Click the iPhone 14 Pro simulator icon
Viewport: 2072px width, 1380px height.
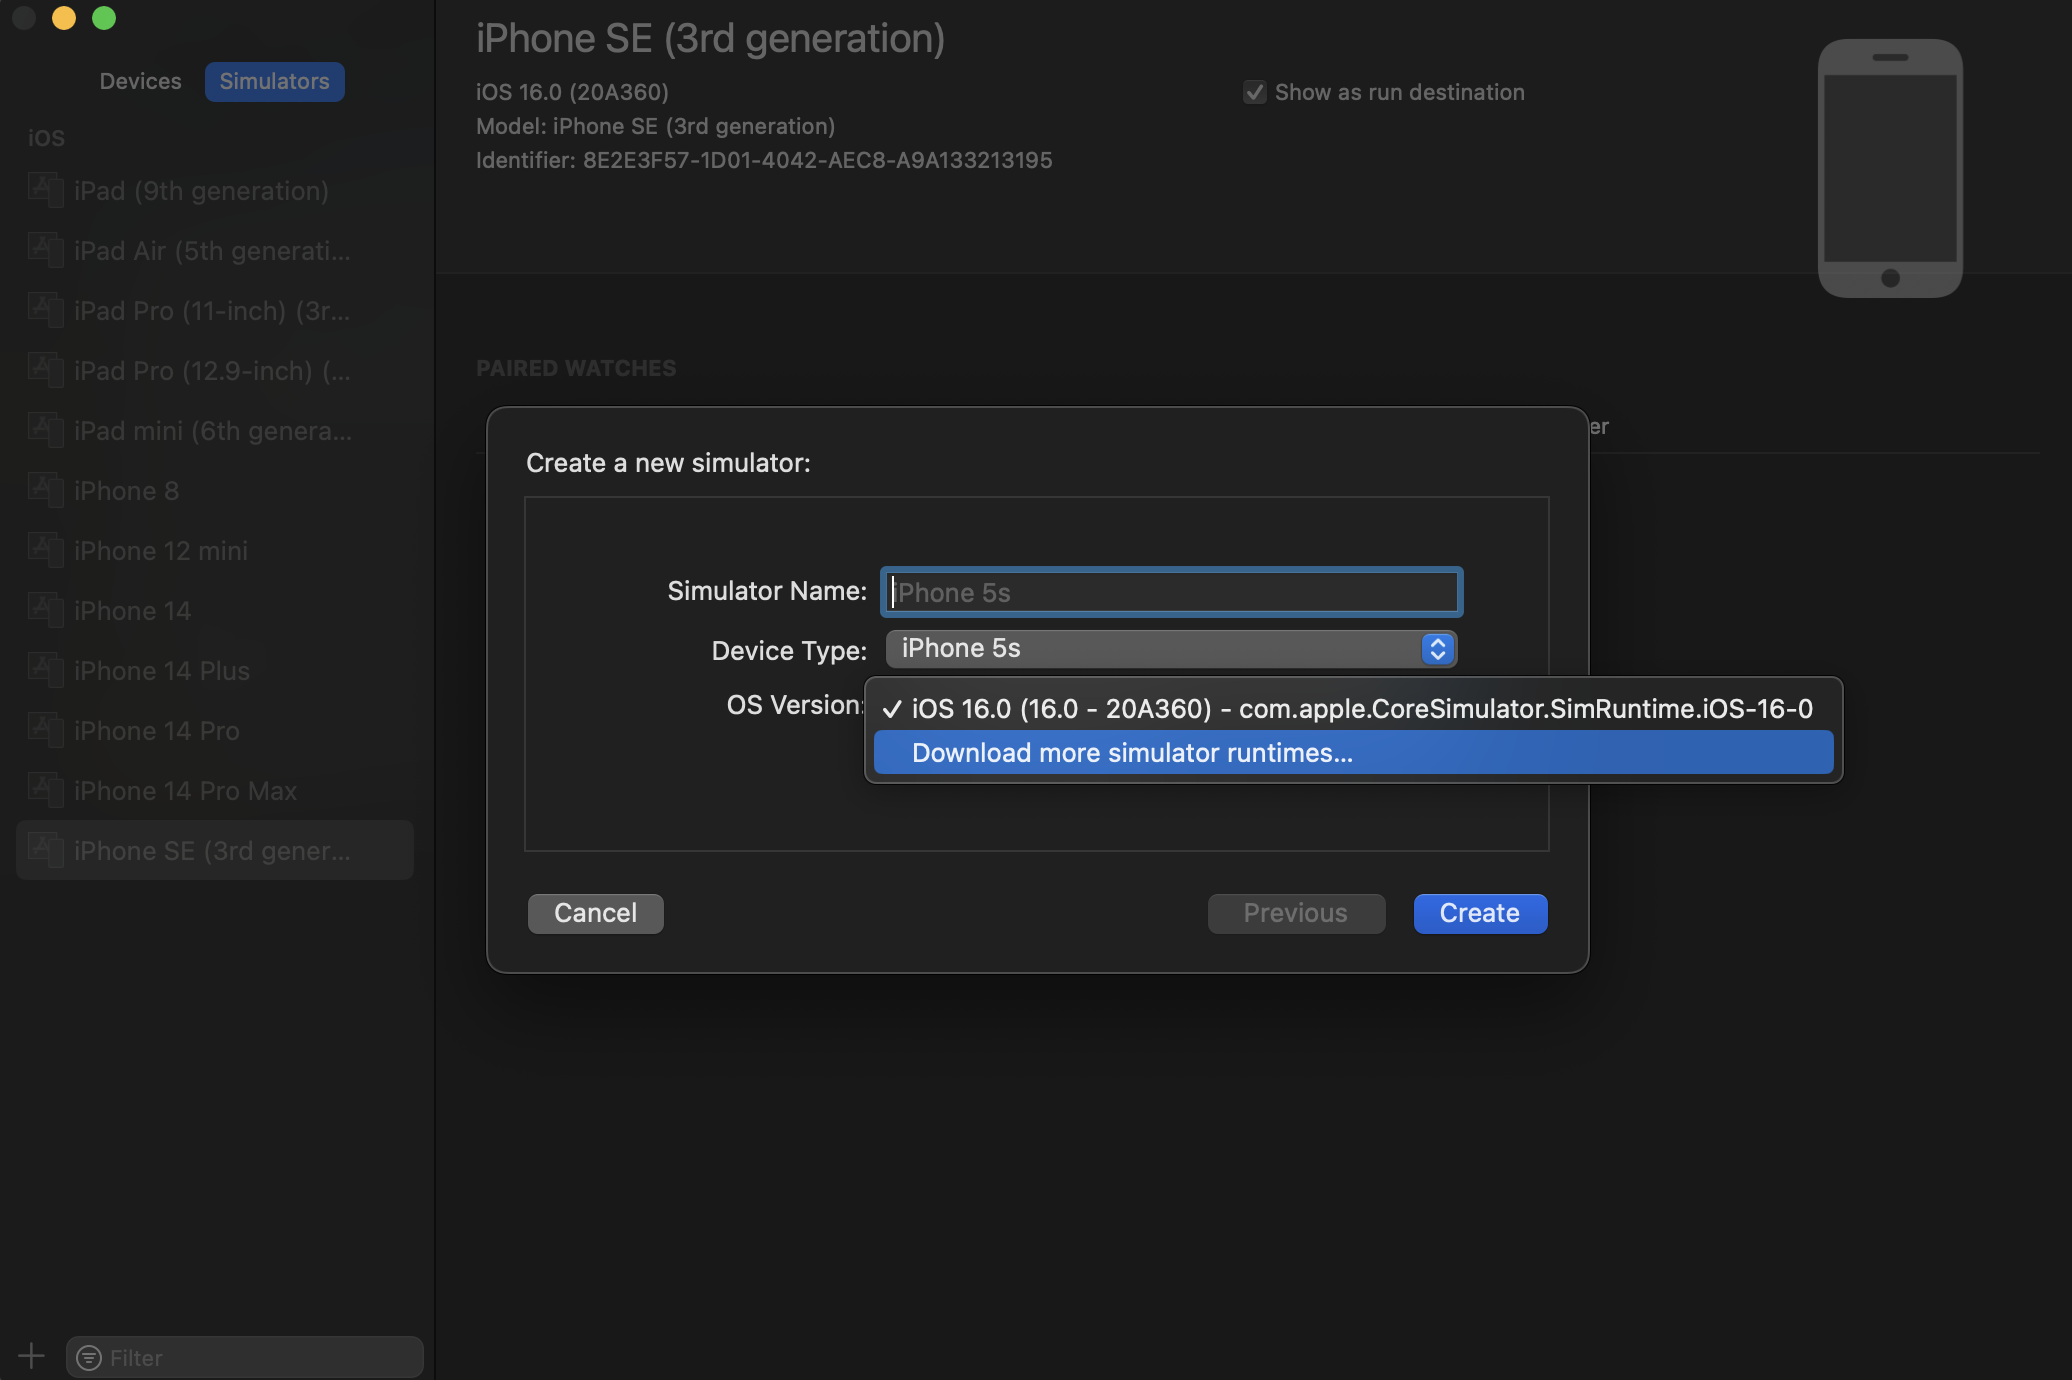(x=46, y=730)
